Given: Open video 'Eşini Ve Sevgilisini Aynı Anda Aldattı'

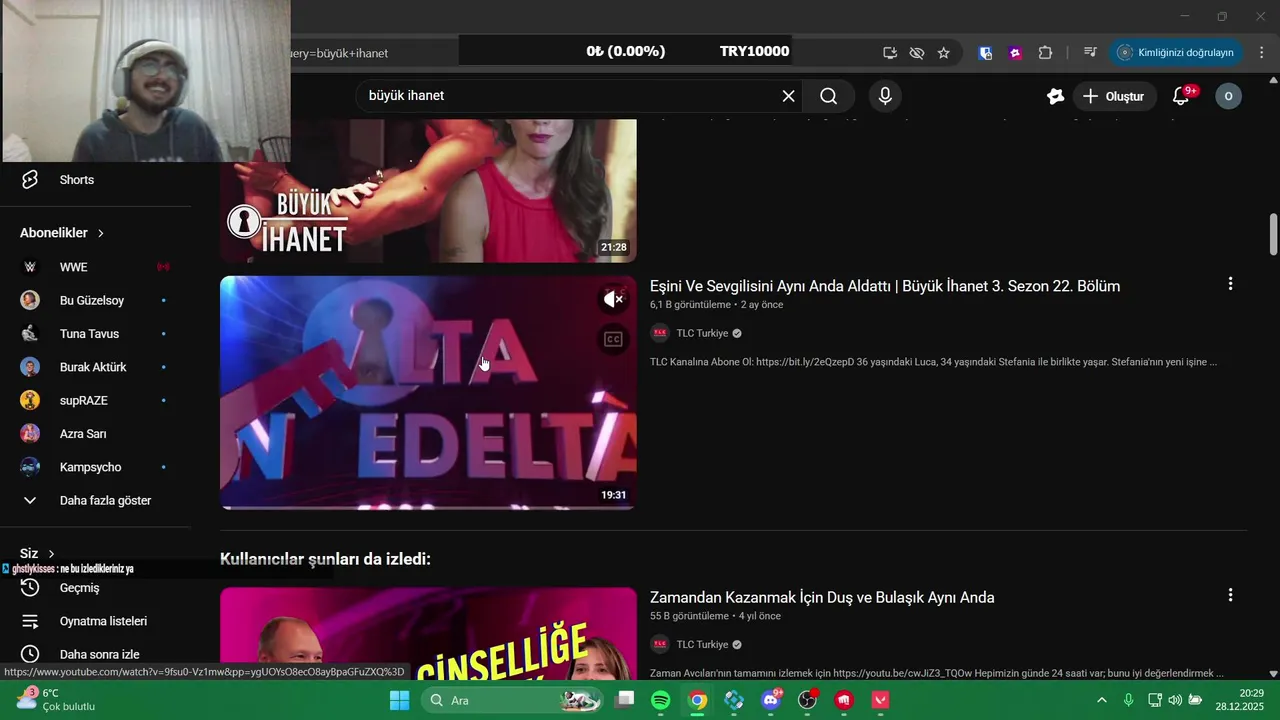Looking at the screenshot, I should pos(885,286).
